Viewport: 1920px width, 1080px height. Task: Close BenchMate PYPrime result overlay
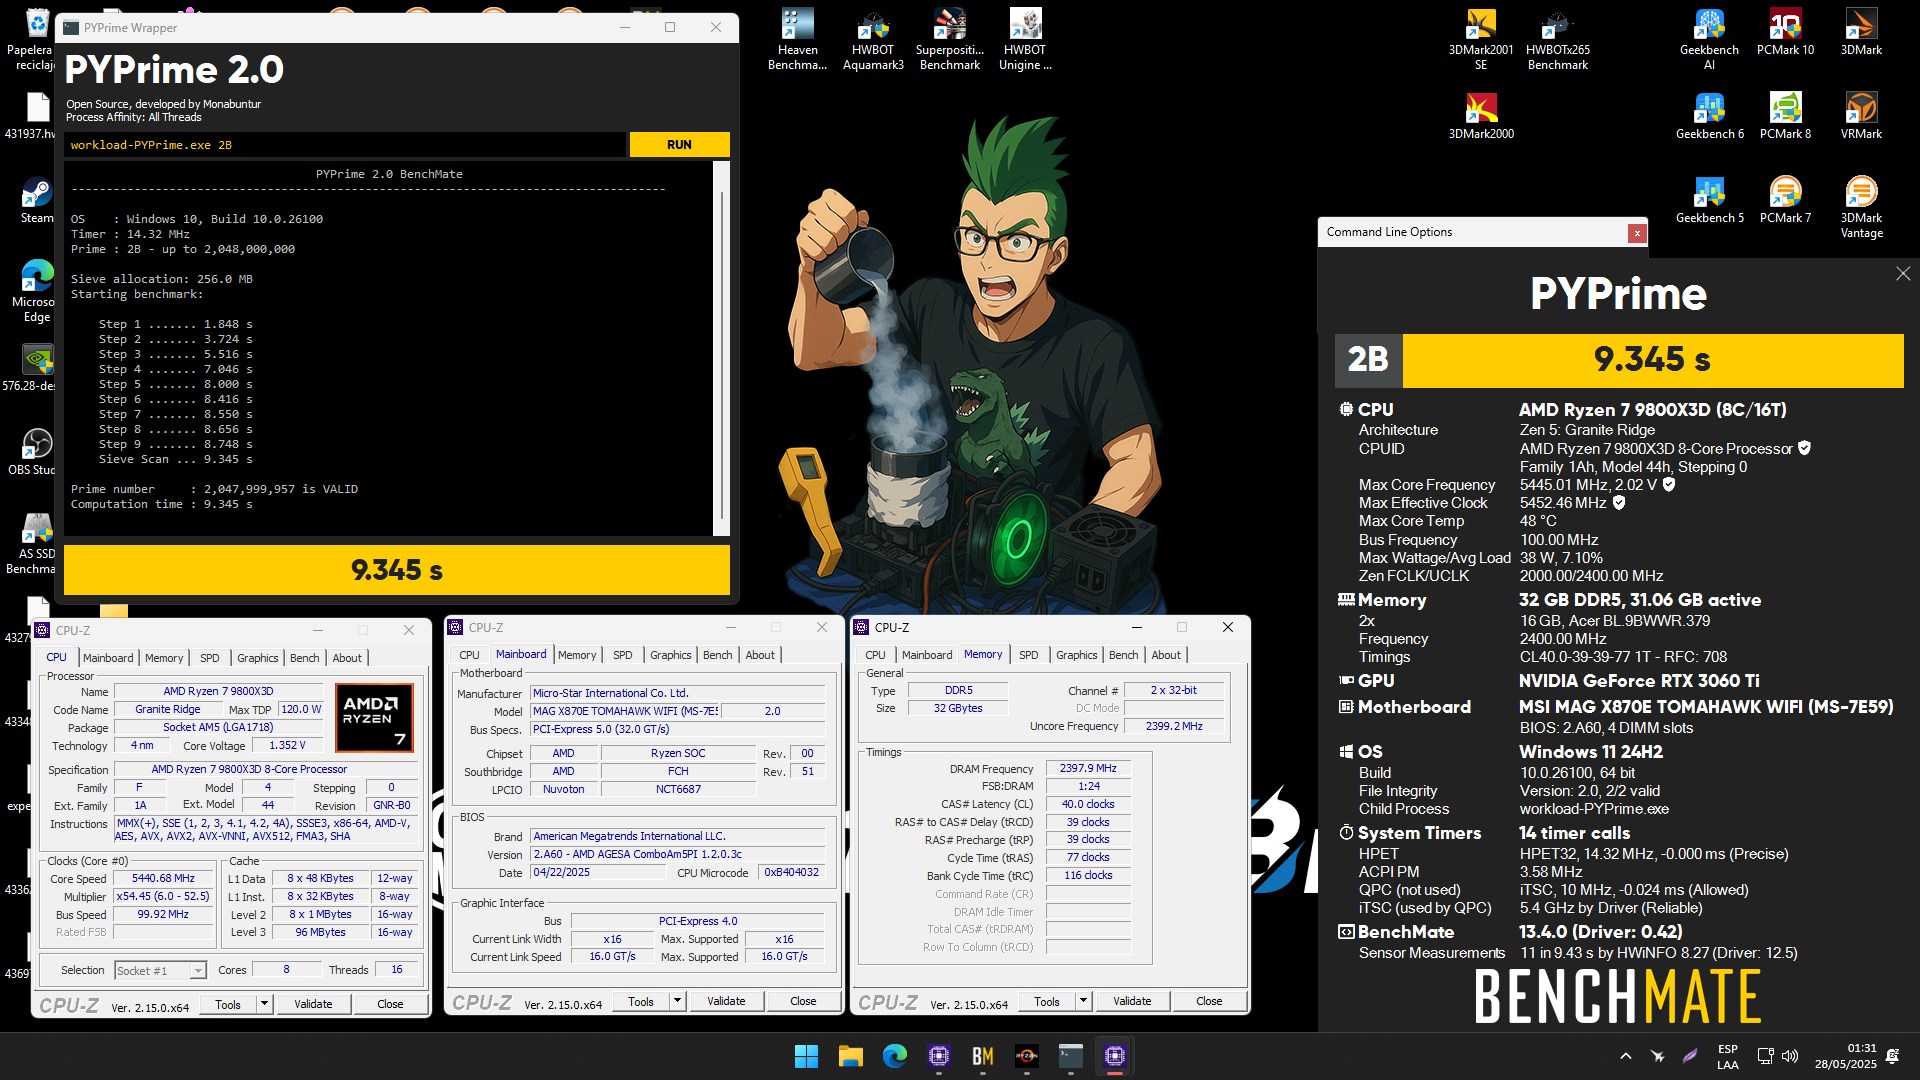click(x=1903, y=273)
